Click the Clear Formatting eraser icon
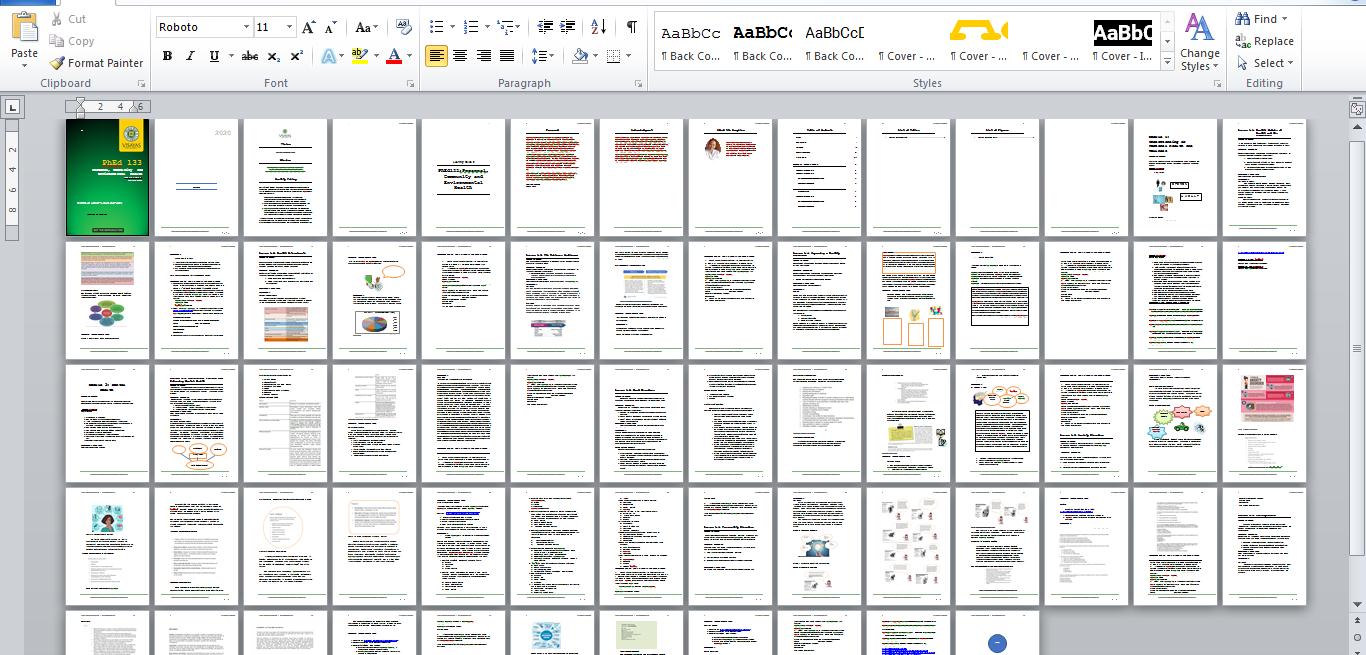Image resolution: width=1366 pixels, height=655 pixels. [x=404, y=28]
